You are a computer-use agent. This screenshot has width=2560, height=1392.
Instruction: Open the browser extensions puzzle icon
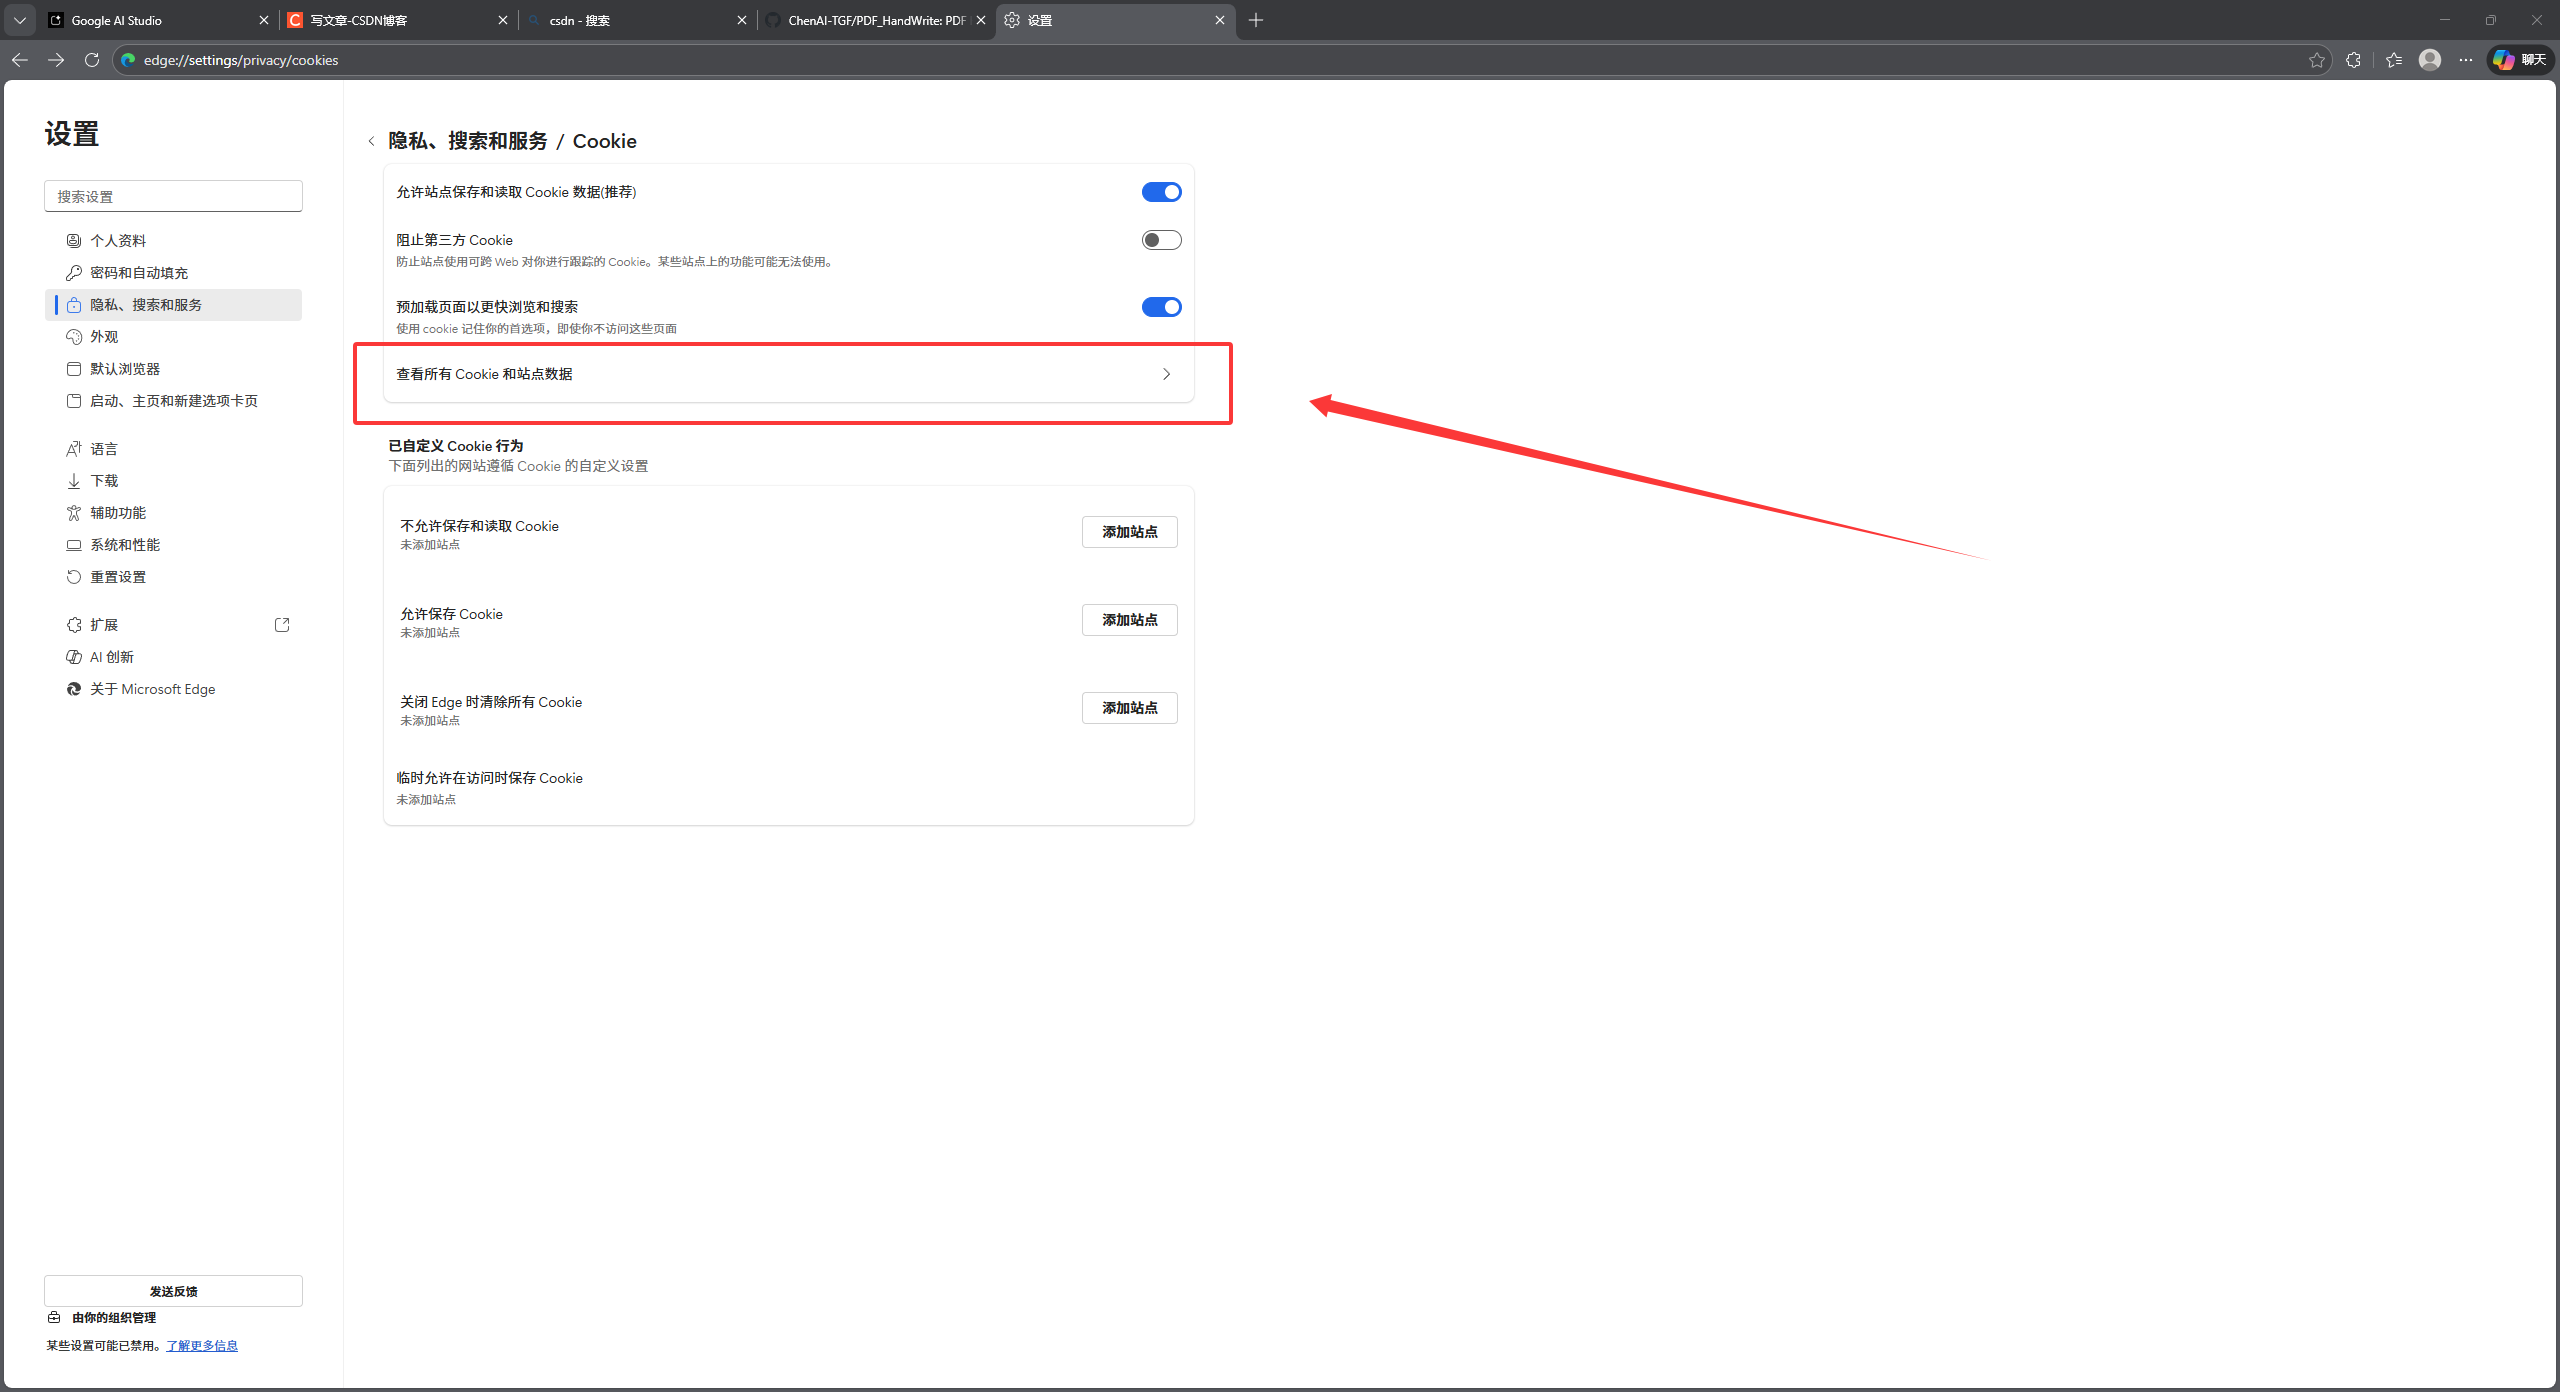(x=2353, y=60)
